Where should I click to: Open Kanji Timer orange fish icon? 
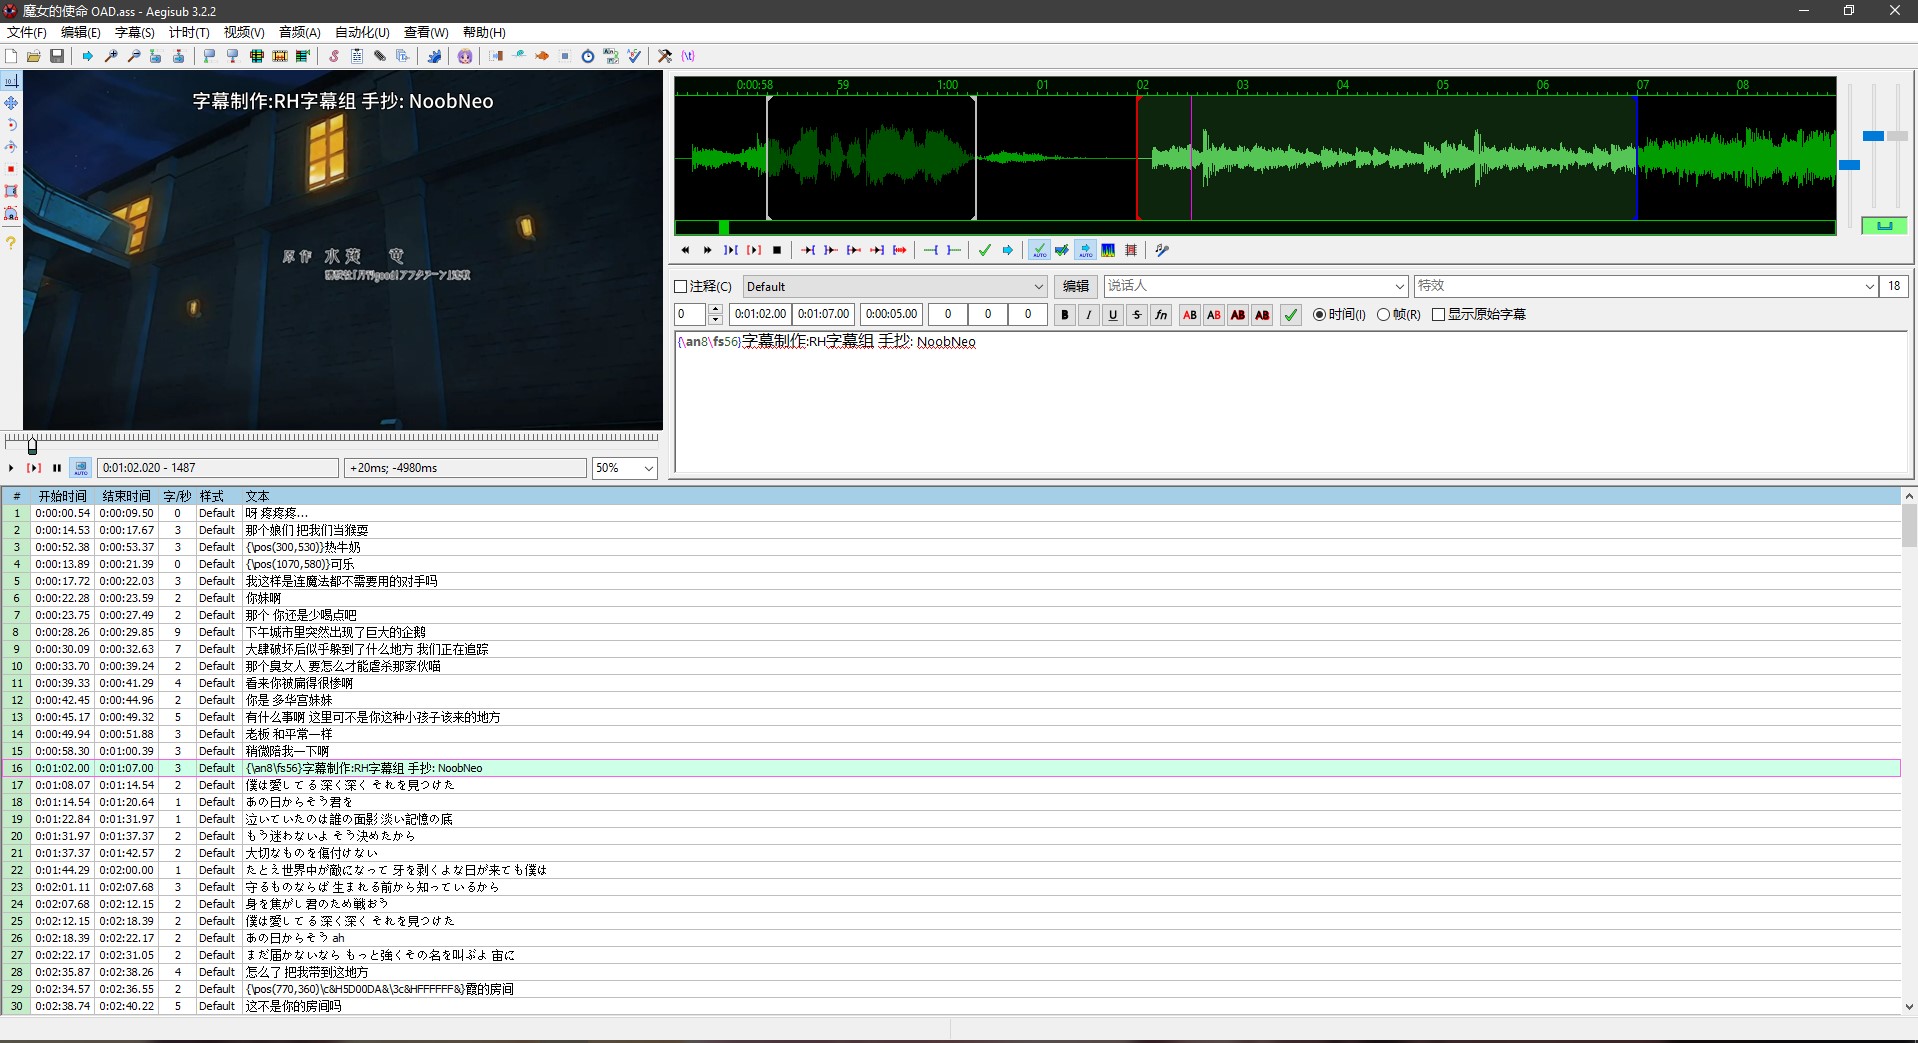(x=542, y=56)
